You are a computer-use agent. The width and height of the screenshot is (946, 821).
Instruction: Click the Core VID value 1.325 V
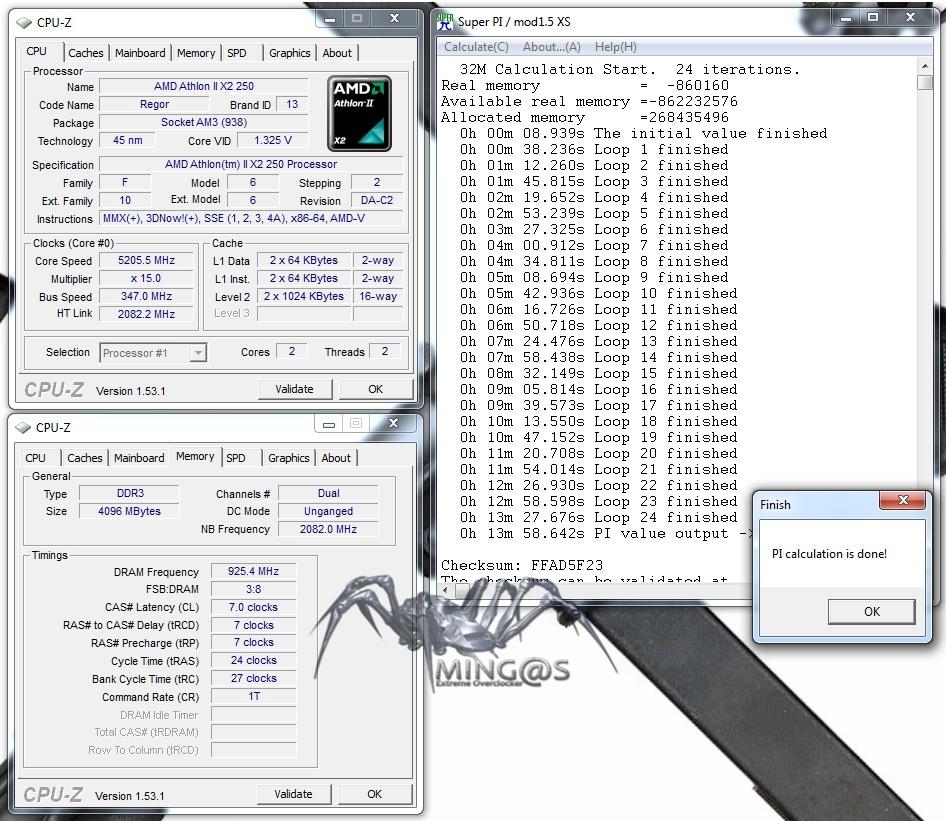click(x=273, y=140)
